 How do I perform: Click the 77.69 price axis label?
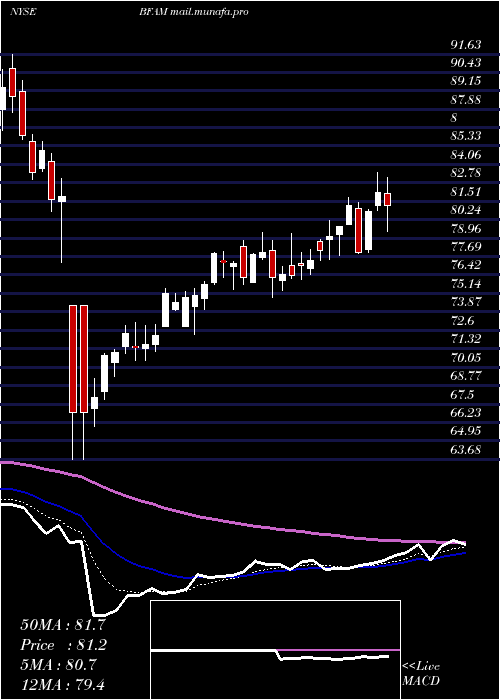(466, 247)
